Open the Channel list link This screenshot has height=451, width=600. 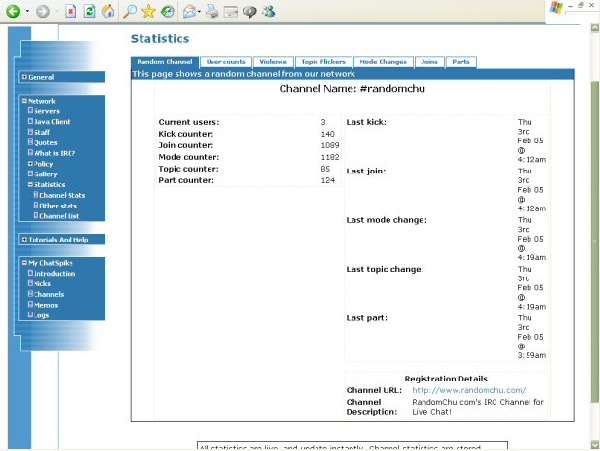pos(59,216)
